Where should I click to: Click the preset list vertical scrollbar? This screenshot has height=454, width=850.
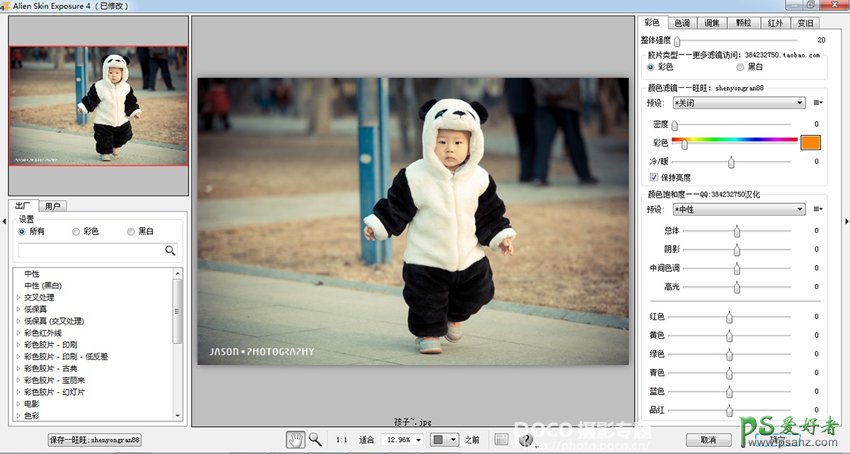pos(178,344)
